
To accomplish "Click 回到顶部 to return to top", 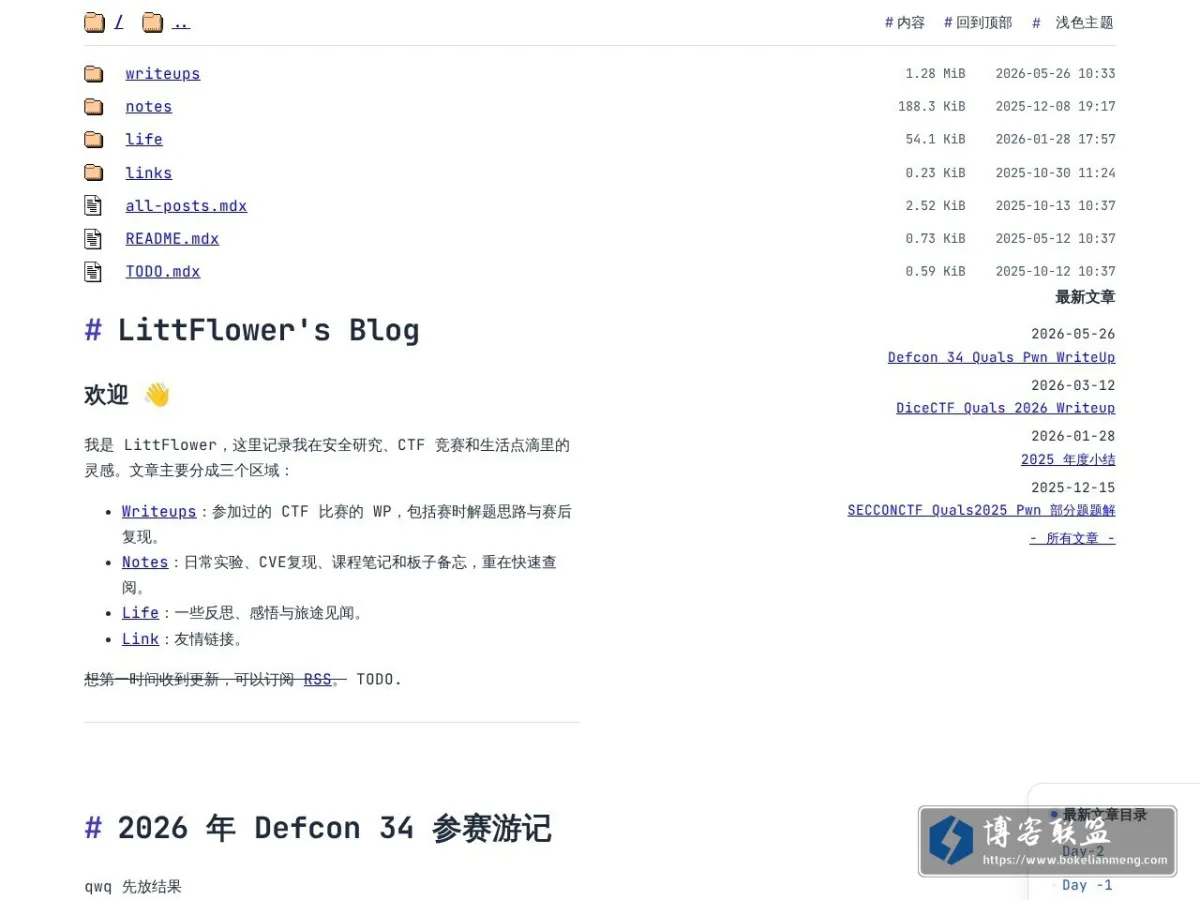I will pos(978,22).
